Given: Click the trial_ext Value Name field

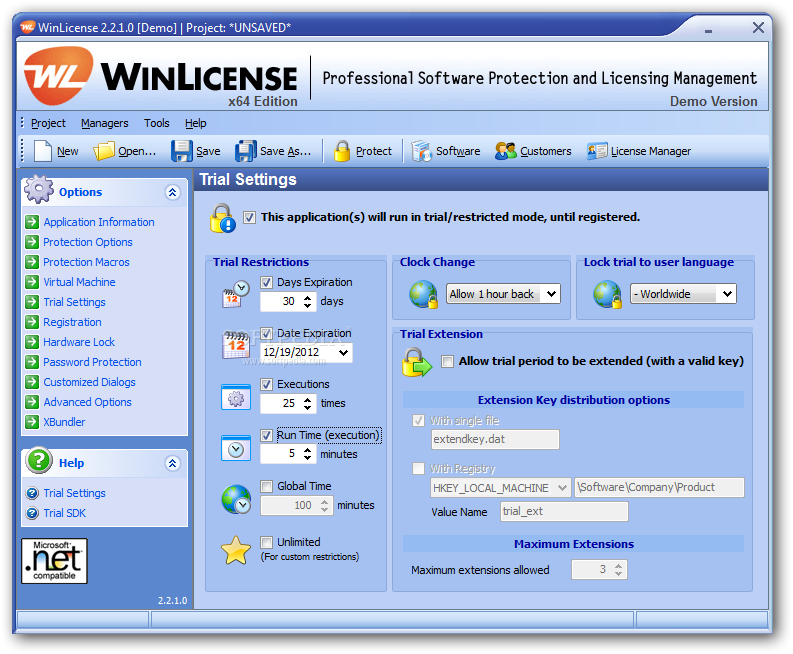Looking at the screenshot, I should tap(564, 511).
